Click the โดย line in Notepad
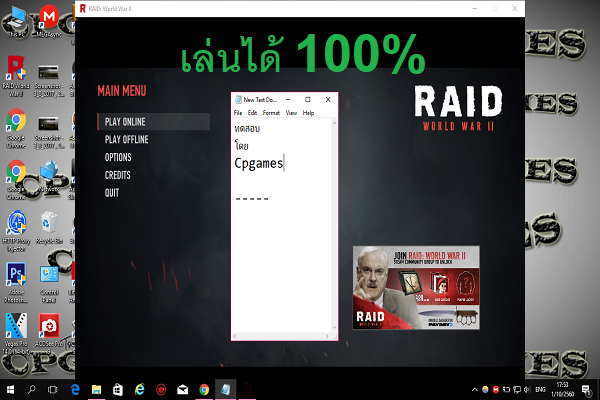 click(x=241, y=145)
